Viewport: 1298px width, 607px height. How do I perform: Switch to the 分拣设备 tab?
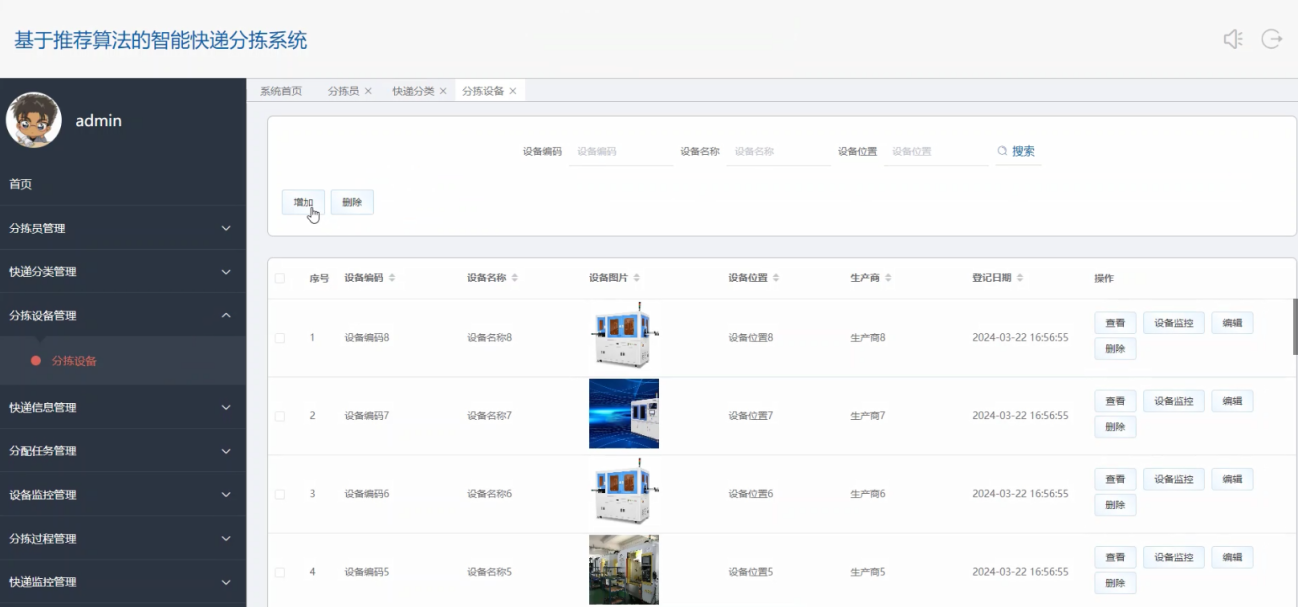[x=483, y=91]
